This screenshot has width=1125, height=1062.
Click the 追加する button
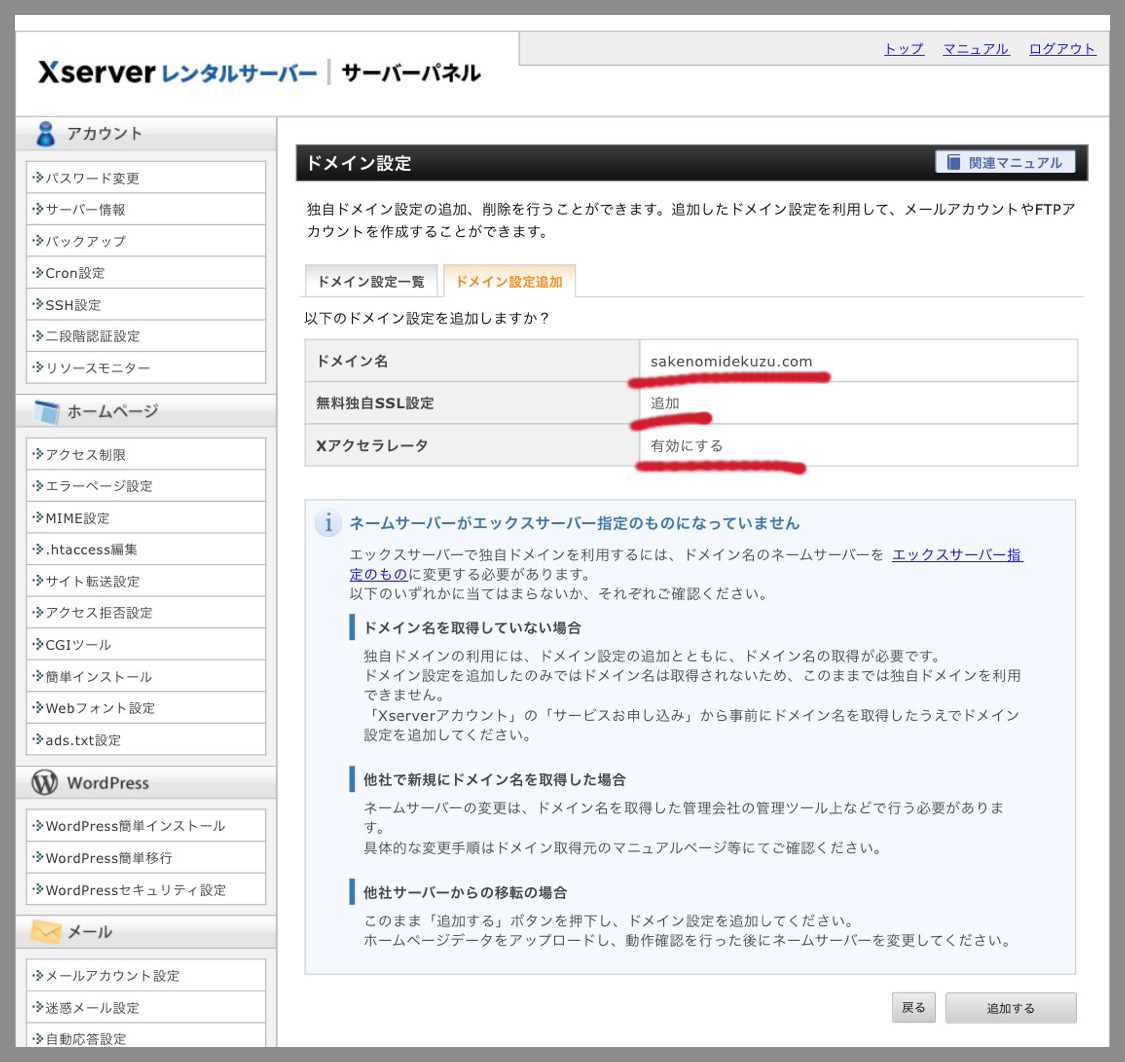[x=1010, y=1008]
